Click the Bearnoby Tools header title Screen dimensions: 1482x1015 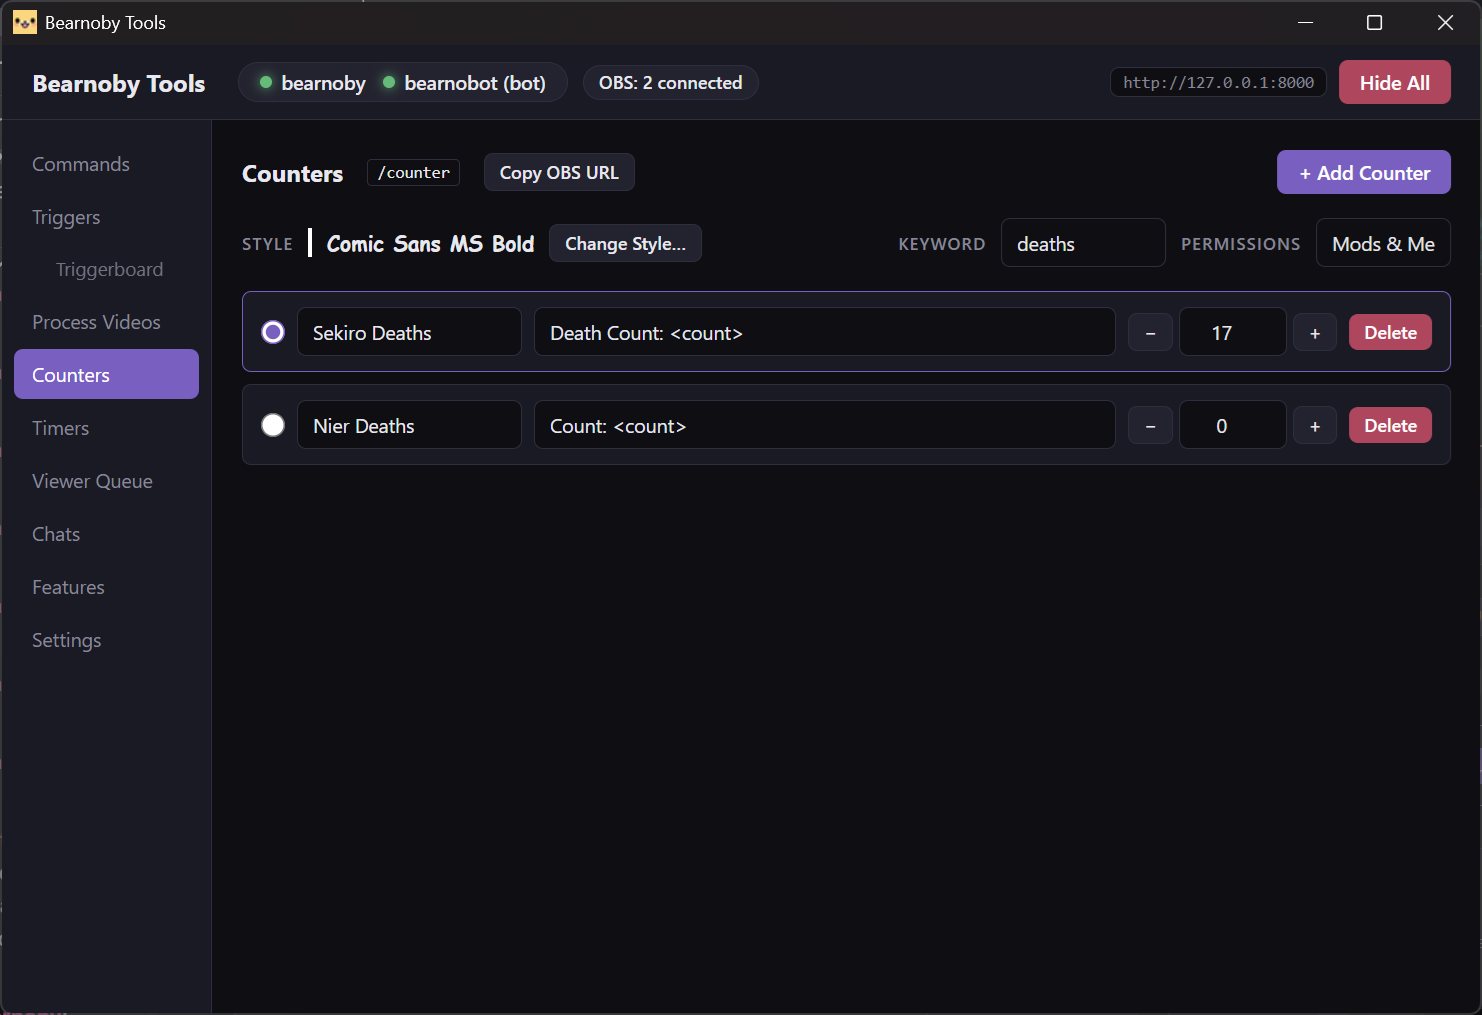[x=119, y=83]
